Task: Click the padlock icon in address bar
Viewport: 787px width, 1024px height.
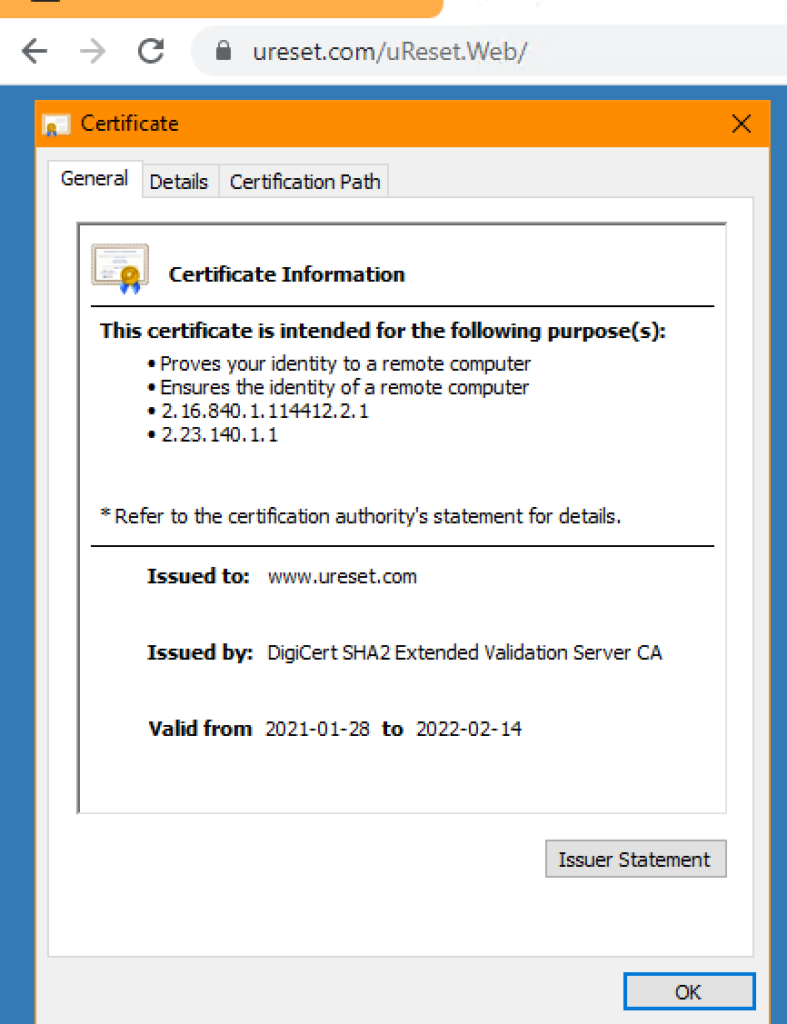Action: 223,50
